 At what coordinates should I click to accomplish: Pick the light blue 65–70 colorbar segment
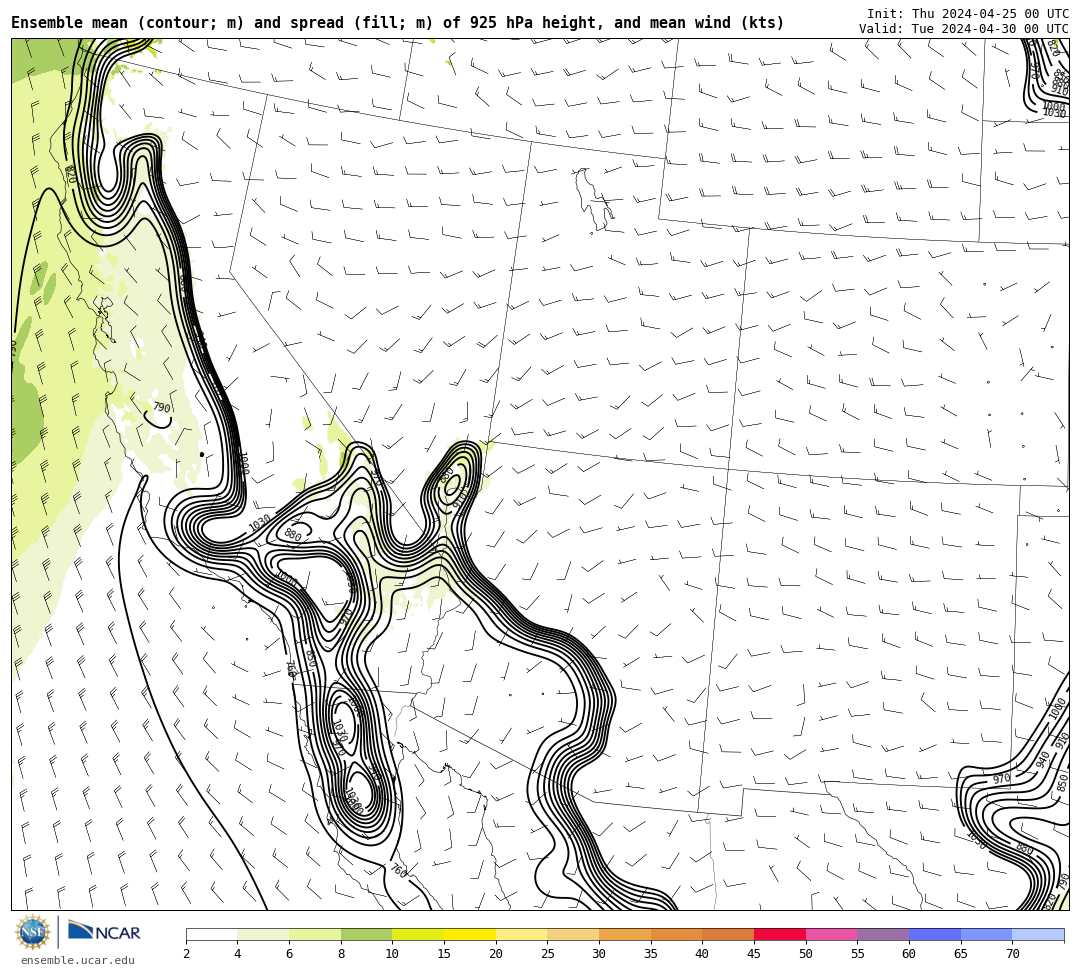click(986, 934)
